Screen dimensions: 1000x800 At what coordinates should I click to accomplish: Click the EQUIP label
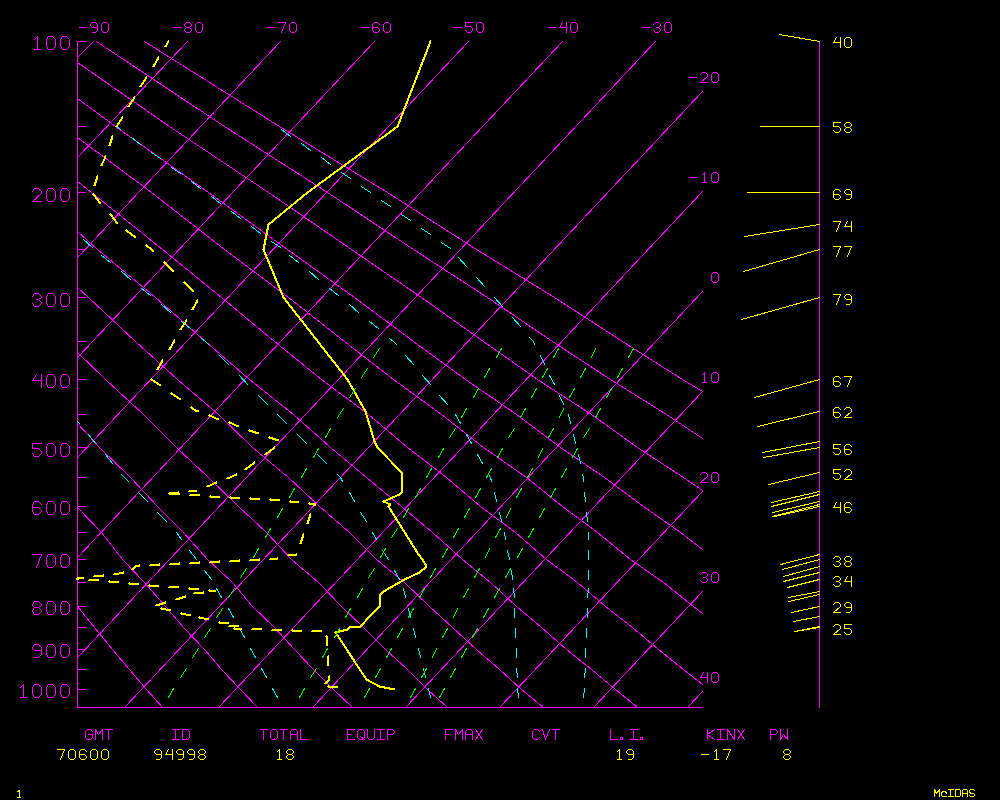[x=371, y=735]
